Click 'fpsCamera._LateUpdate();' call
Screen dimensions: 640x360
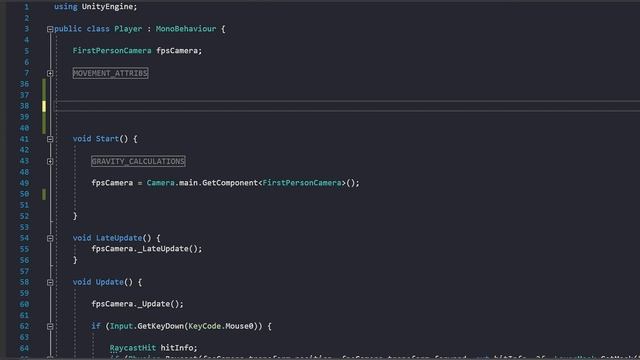tap(147, 249)
